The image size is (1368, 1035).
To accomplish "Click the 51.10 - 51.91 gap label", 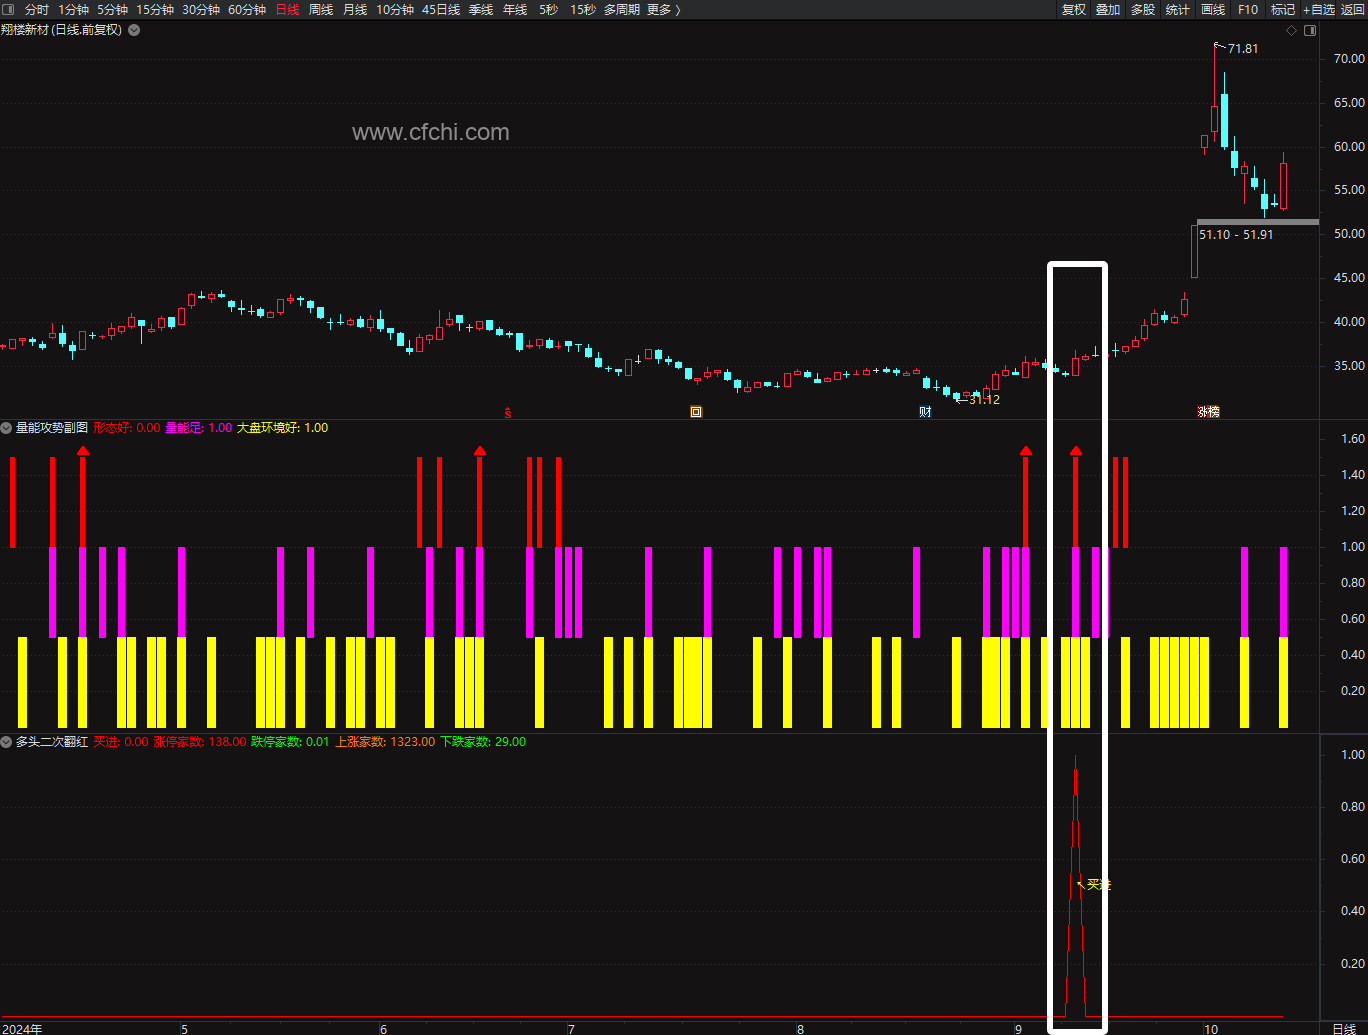I will tap(1236, 234).
